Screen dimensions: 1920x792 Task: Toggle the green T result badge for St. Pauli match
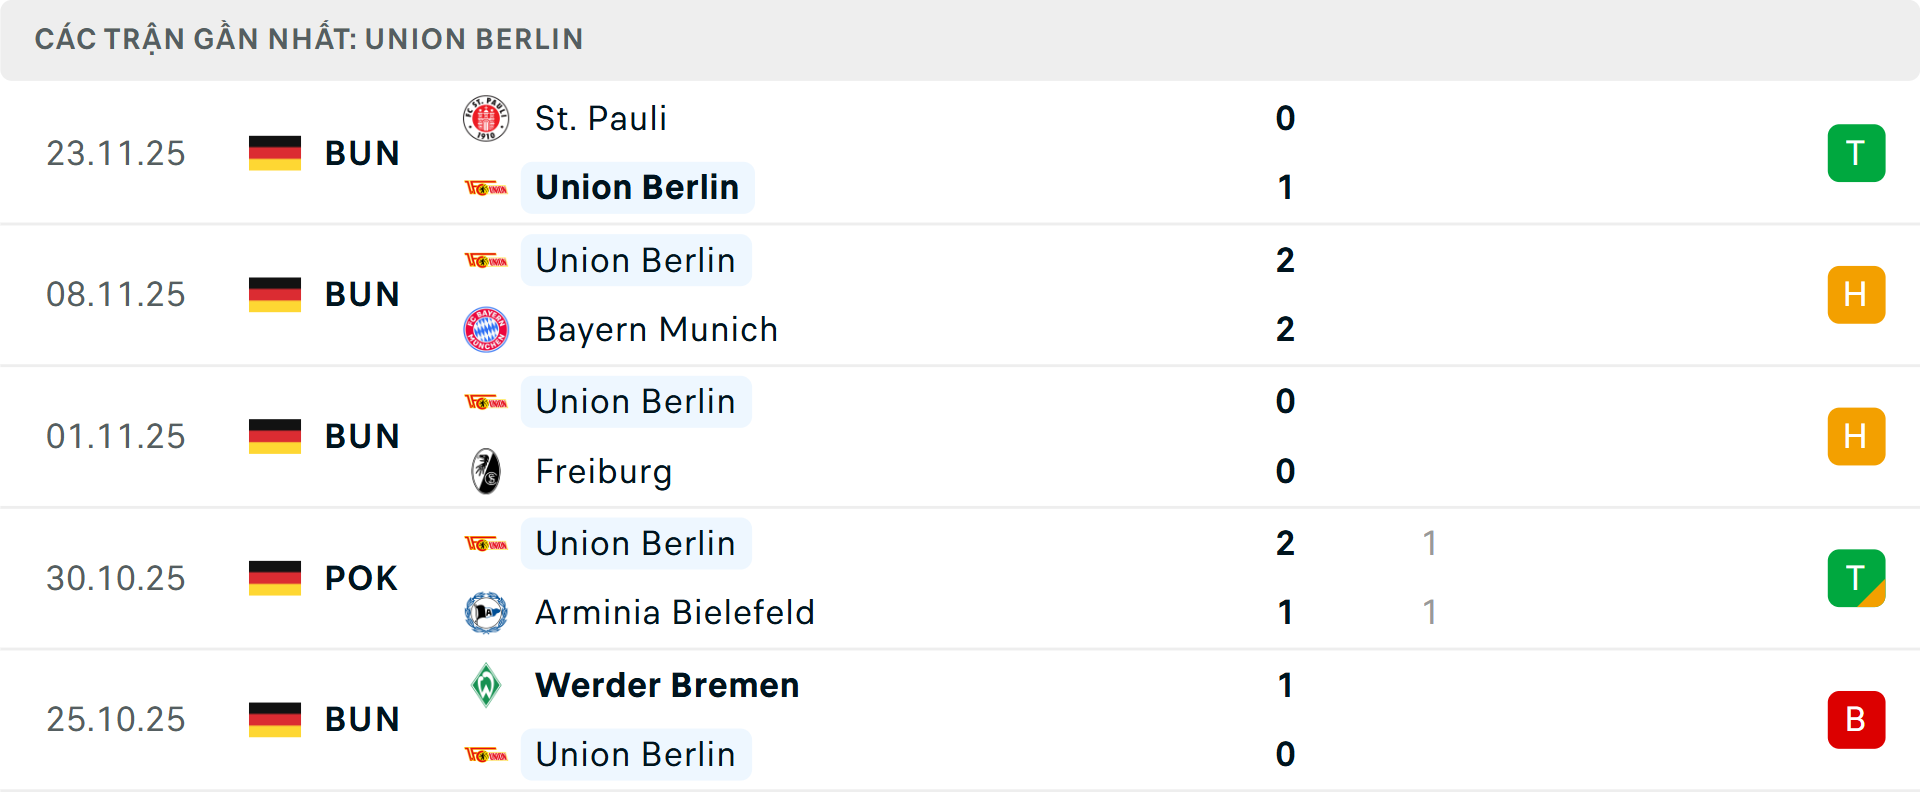pyautogui.click(x=1857, y=153)
